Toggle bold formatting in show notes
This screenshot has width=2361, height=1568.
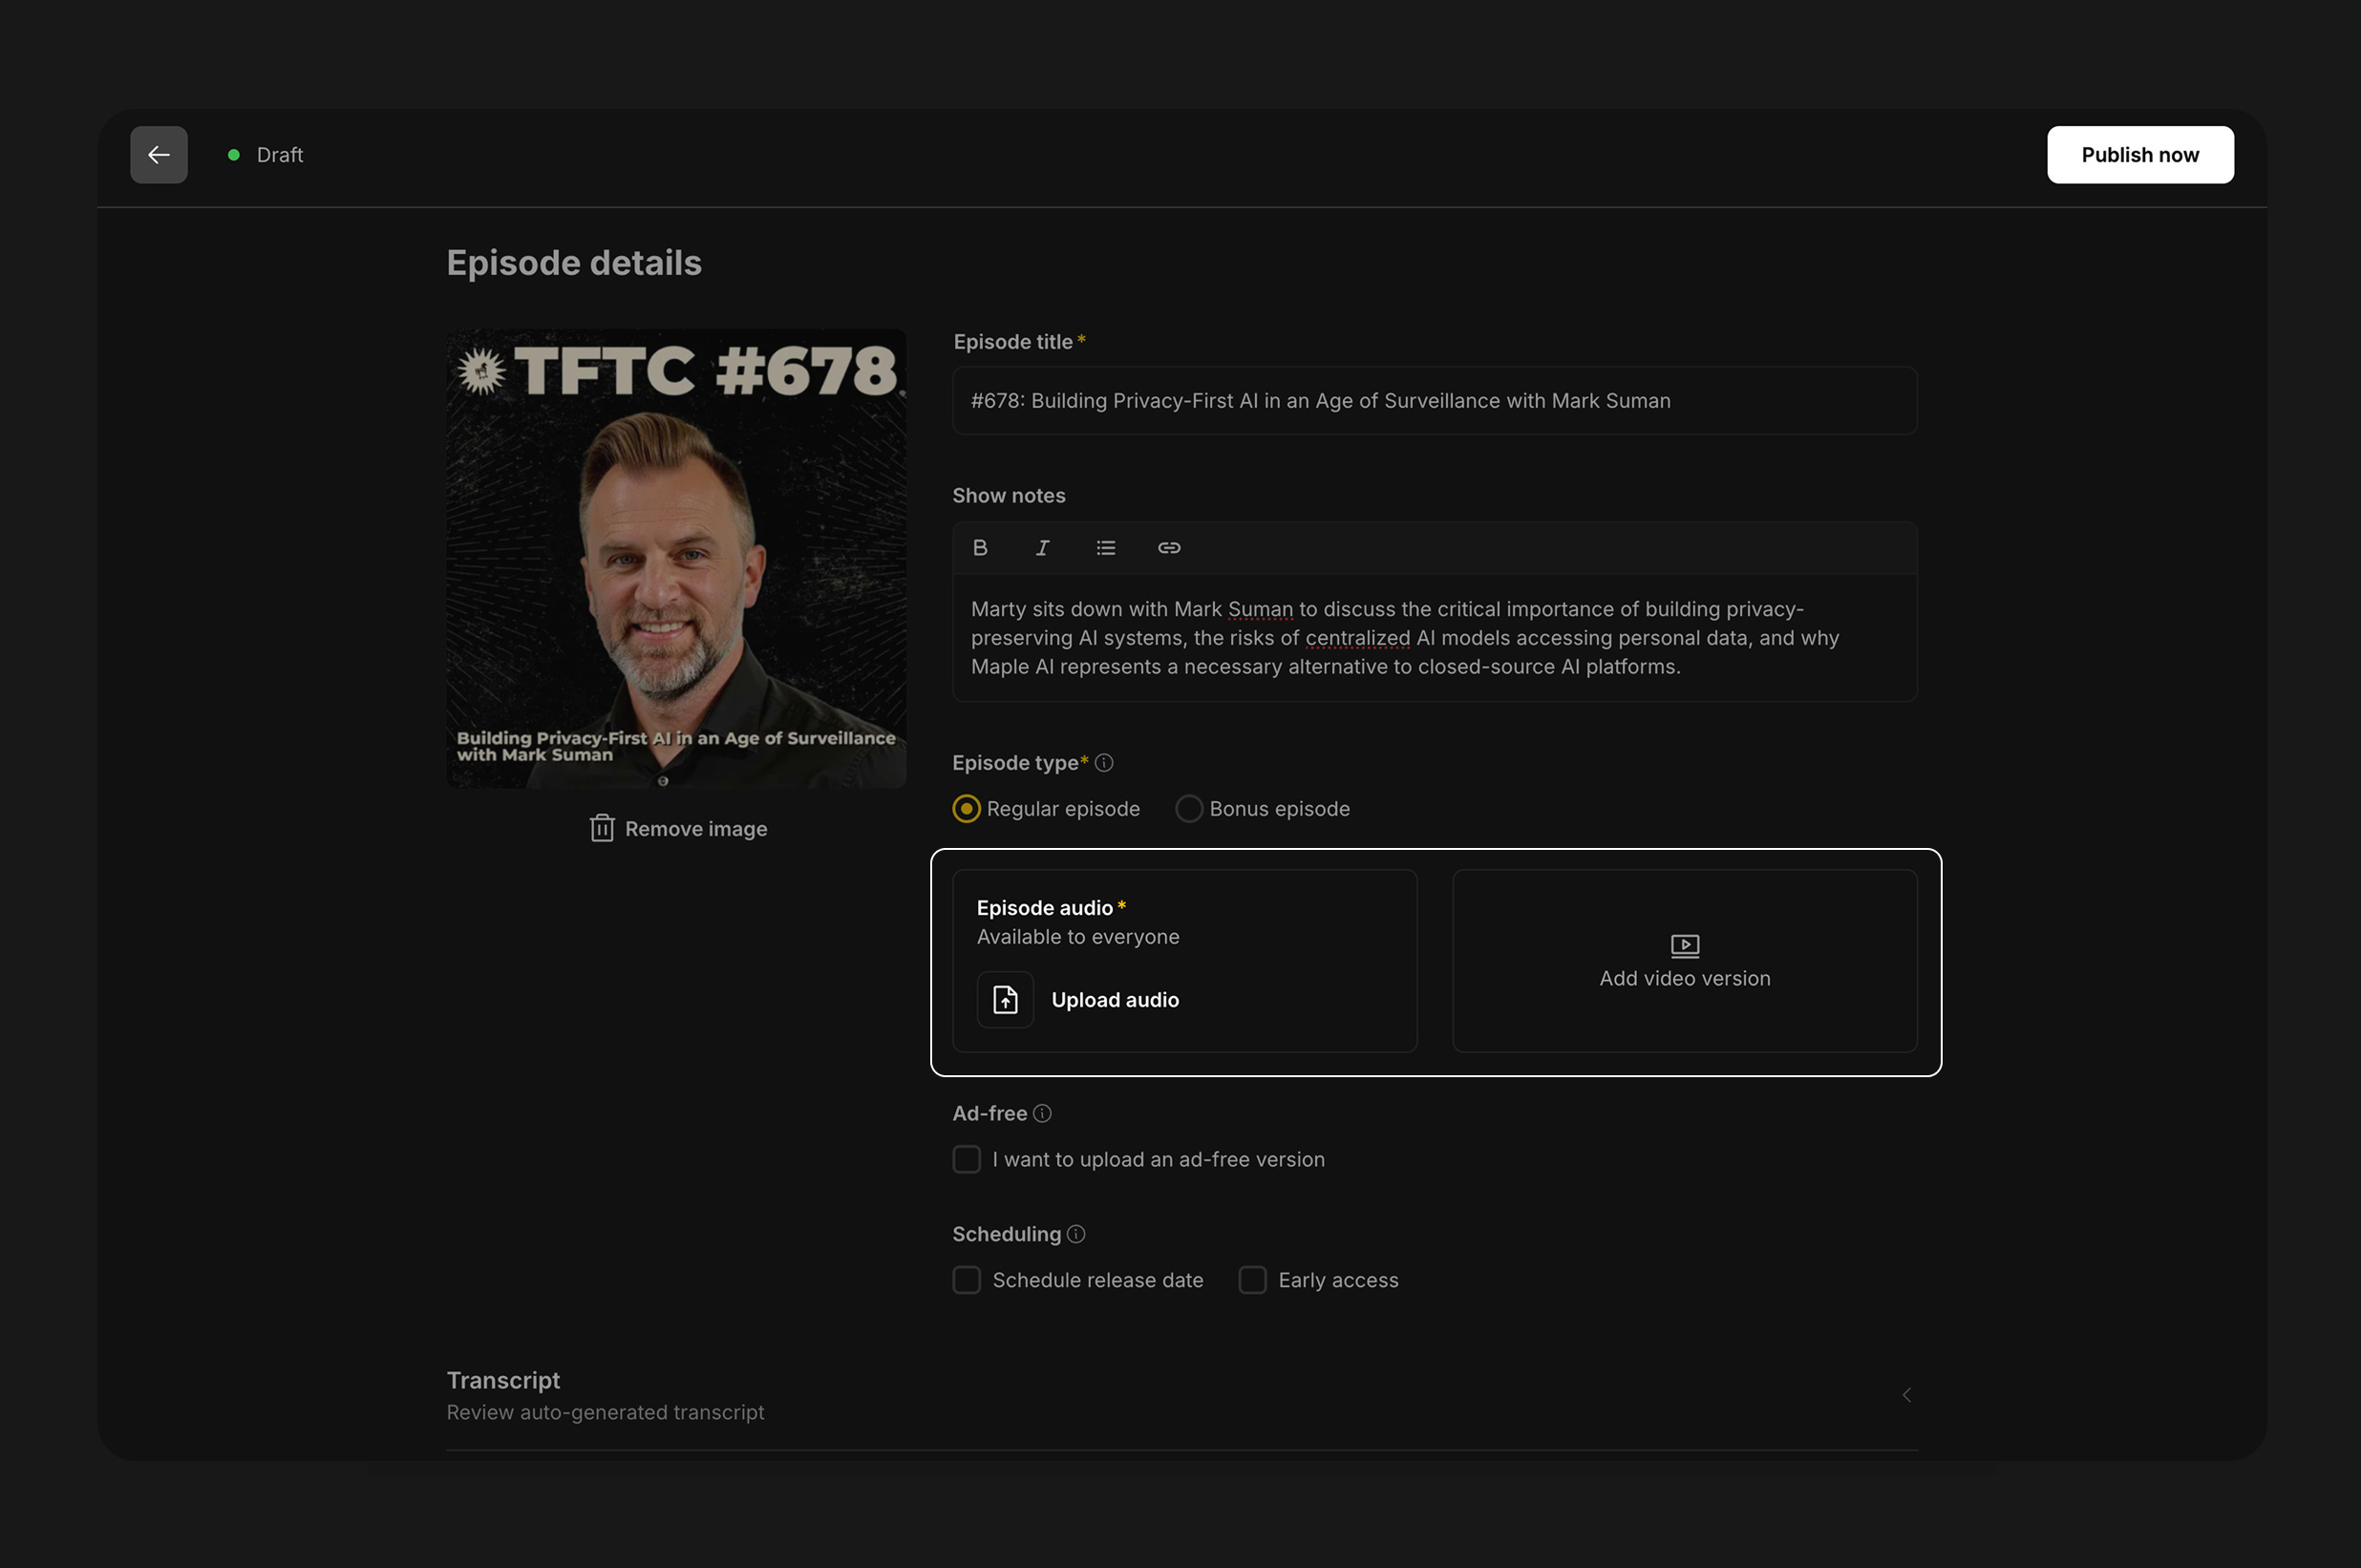(980, 548)
